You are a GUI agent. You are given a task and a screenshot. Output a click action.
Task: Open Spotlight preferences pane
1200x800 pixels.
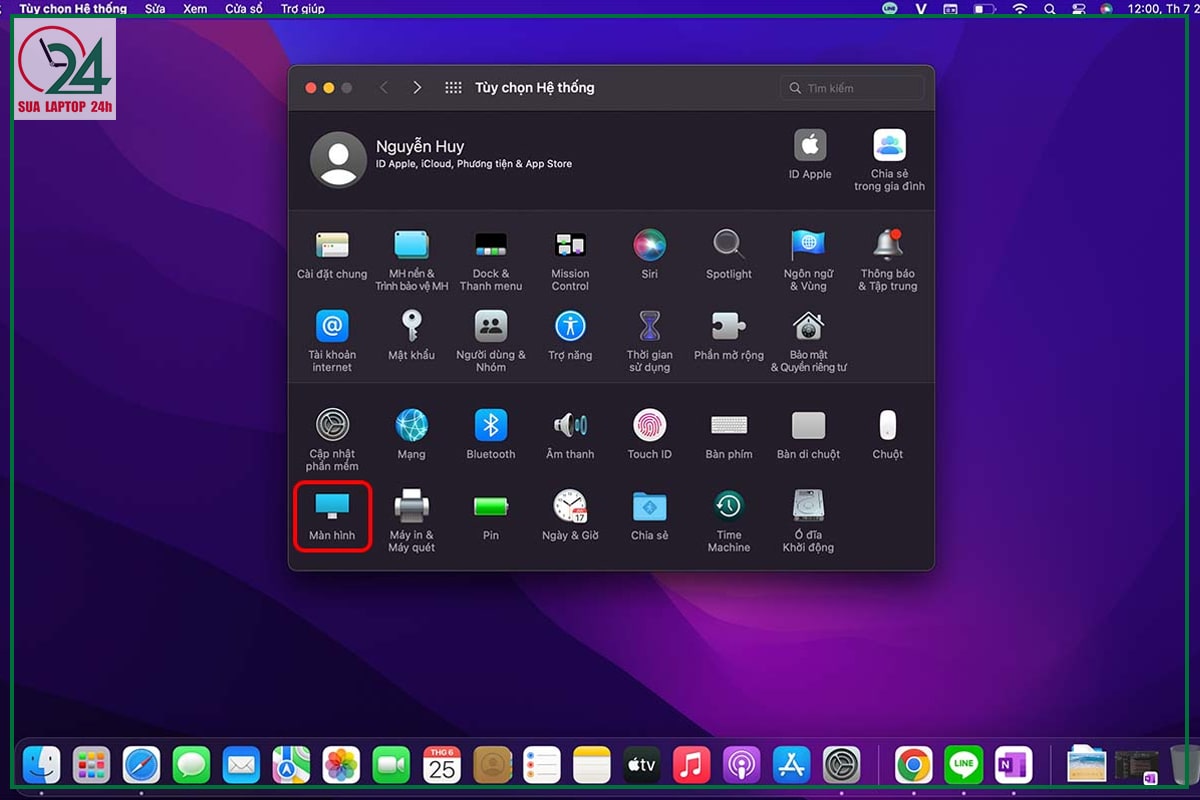click(729, 254)
